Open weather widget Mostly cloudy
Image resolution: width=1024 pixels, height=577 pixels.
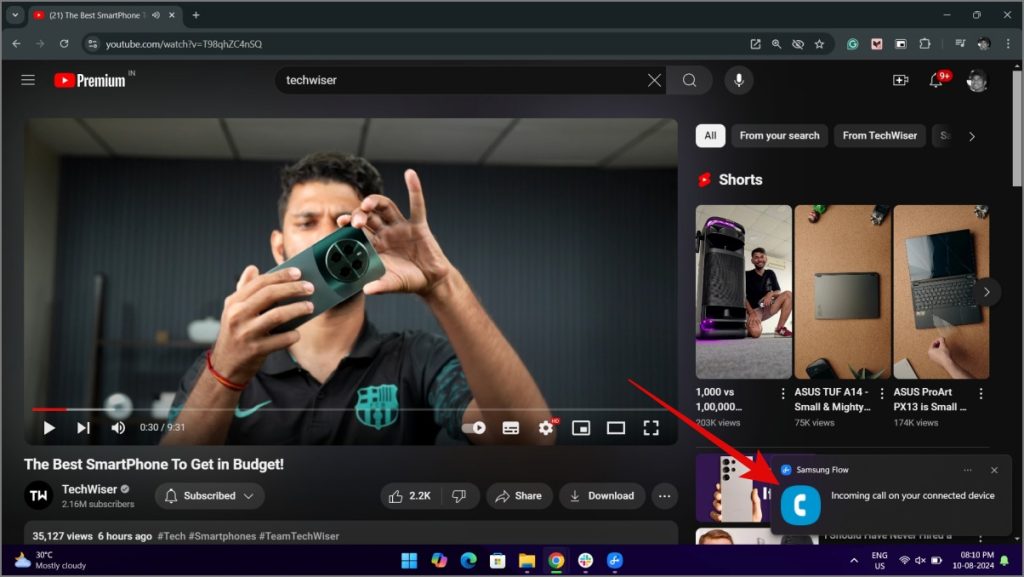[x=50, y=560]
